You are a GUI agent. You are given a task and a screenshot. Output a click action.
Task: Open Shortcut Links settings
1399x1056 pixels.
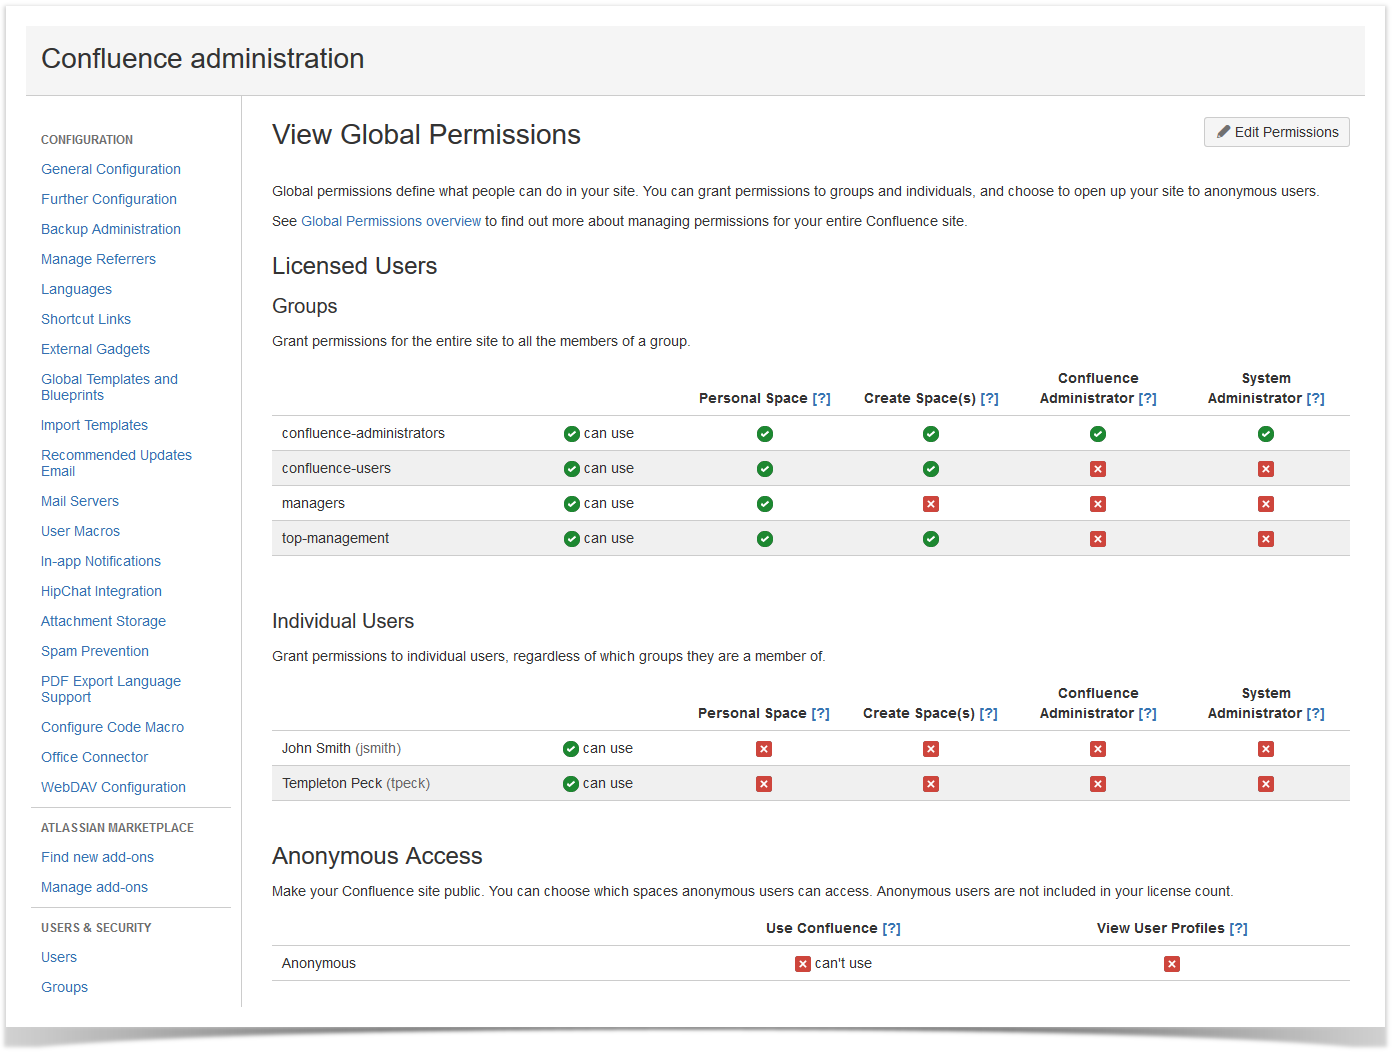[86, 319]
